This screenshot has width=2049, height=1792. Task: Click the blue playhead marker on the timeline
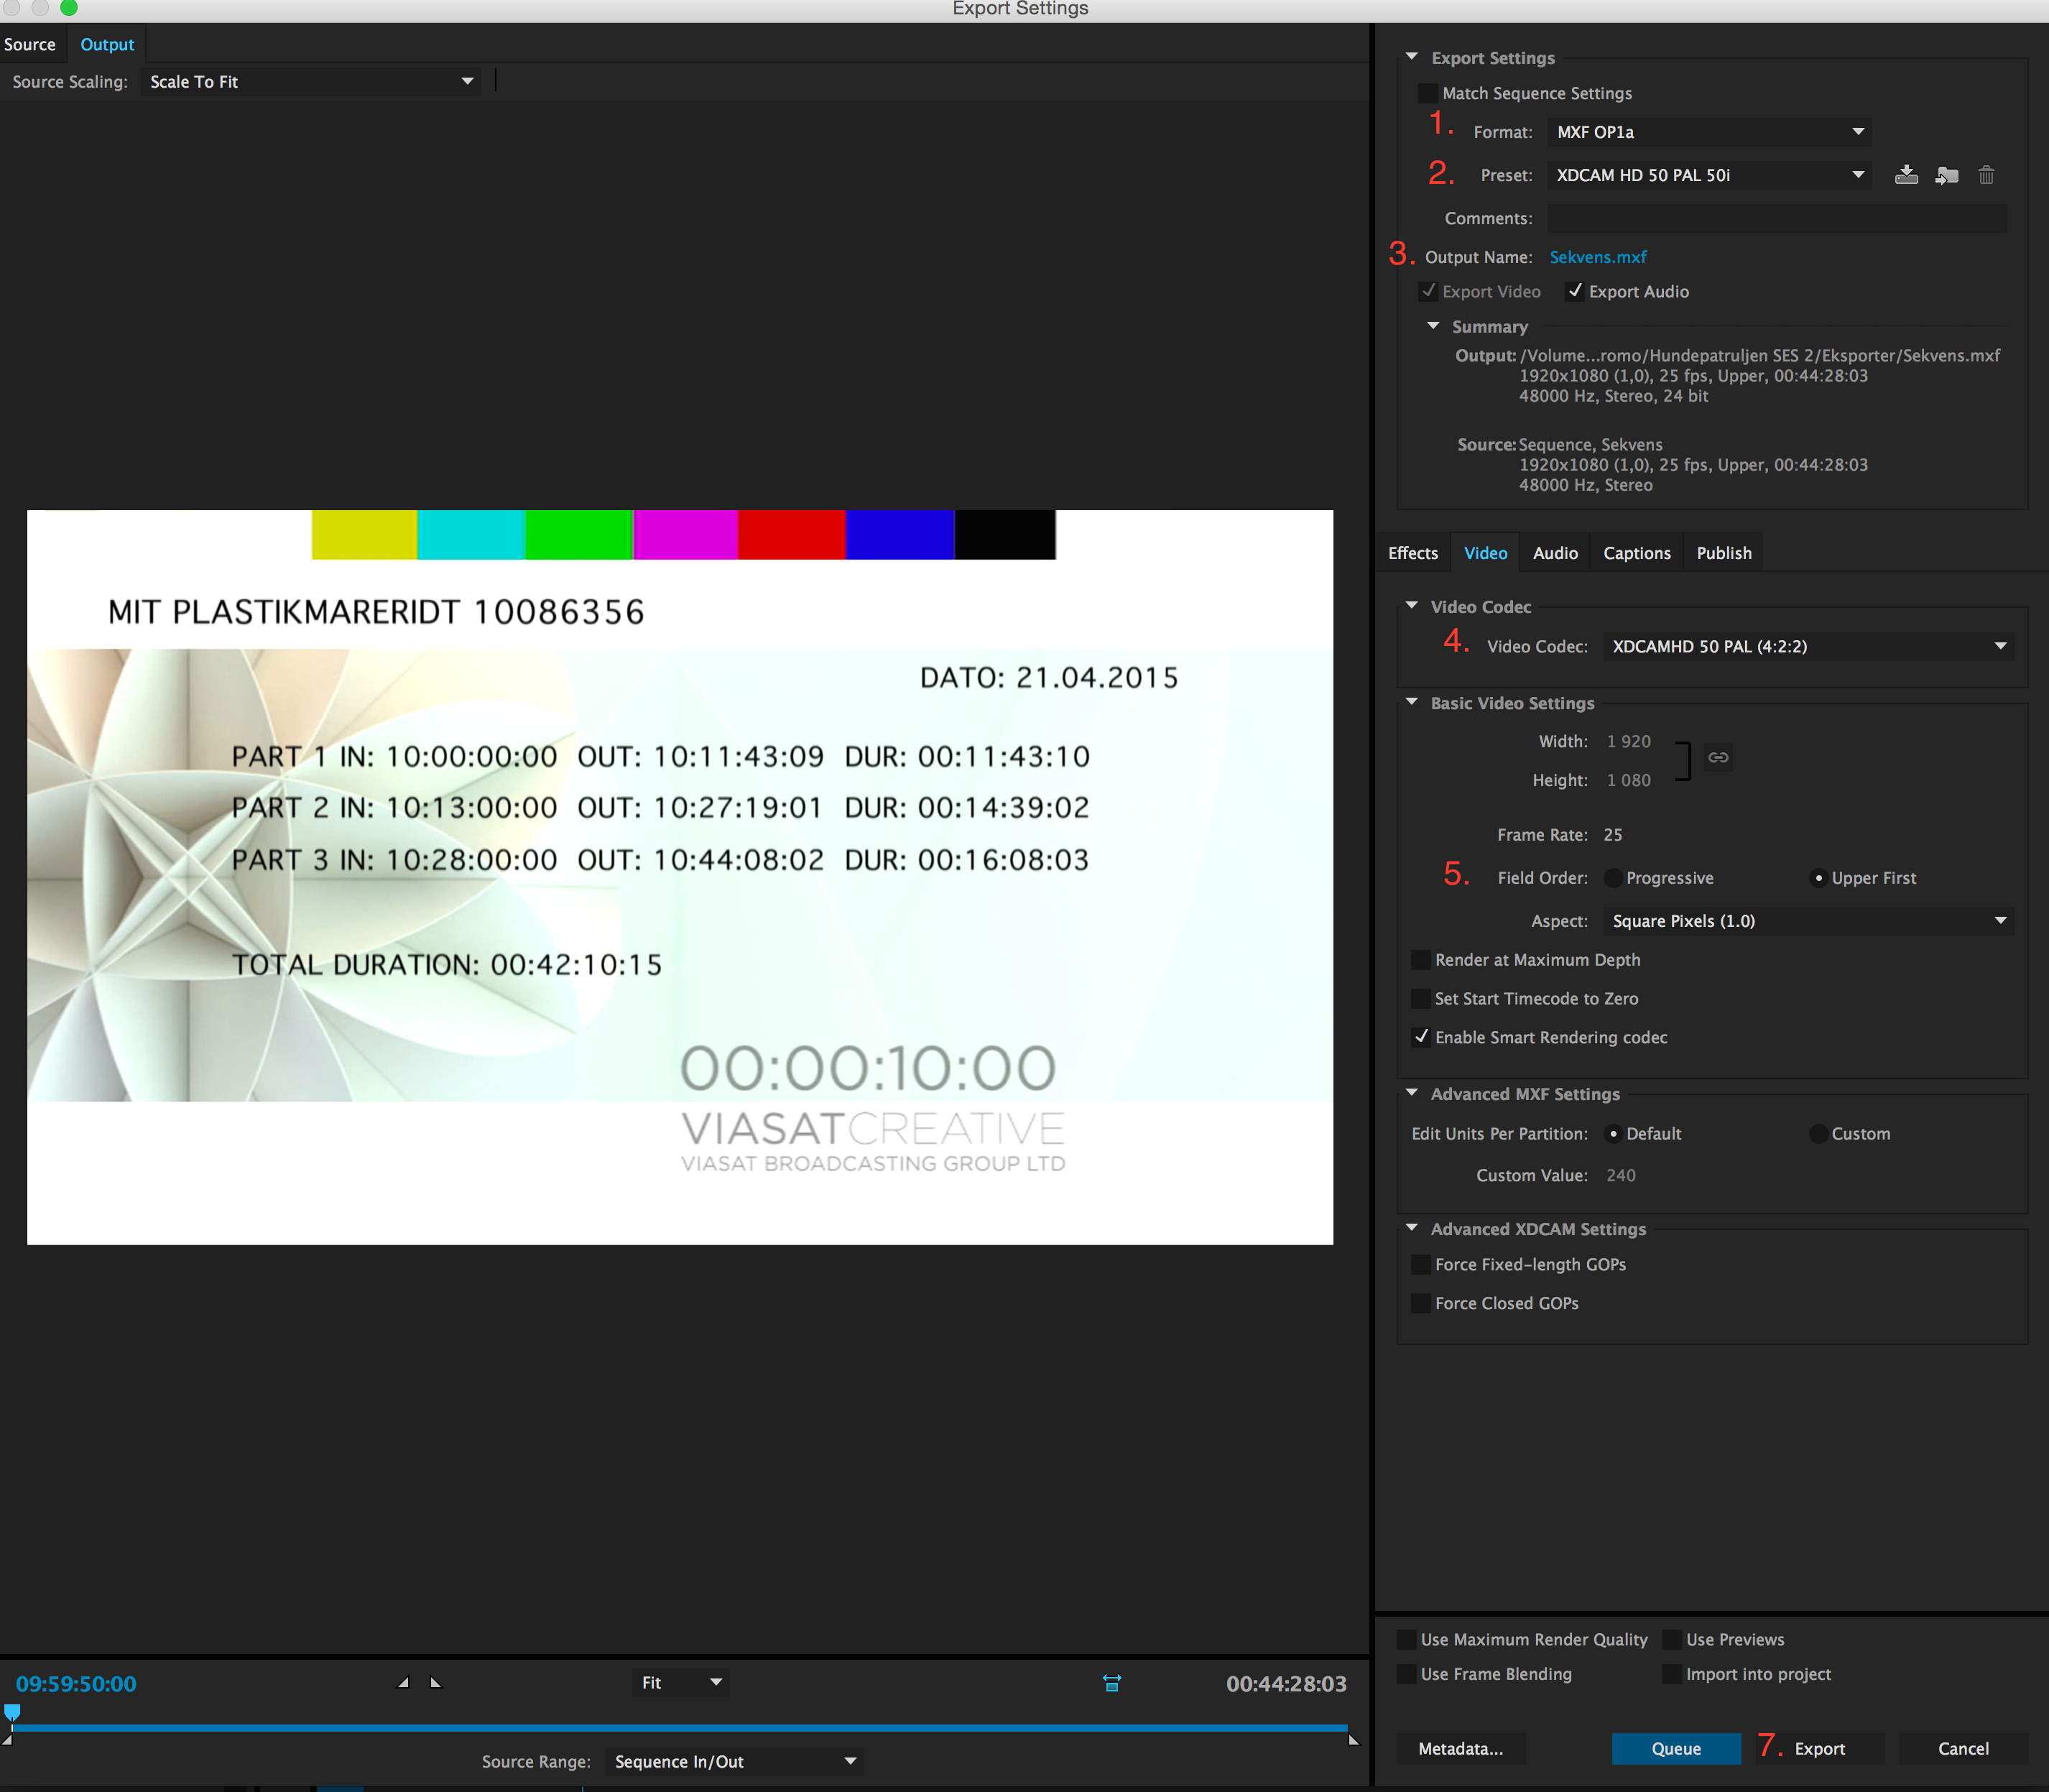(12, 1712)
